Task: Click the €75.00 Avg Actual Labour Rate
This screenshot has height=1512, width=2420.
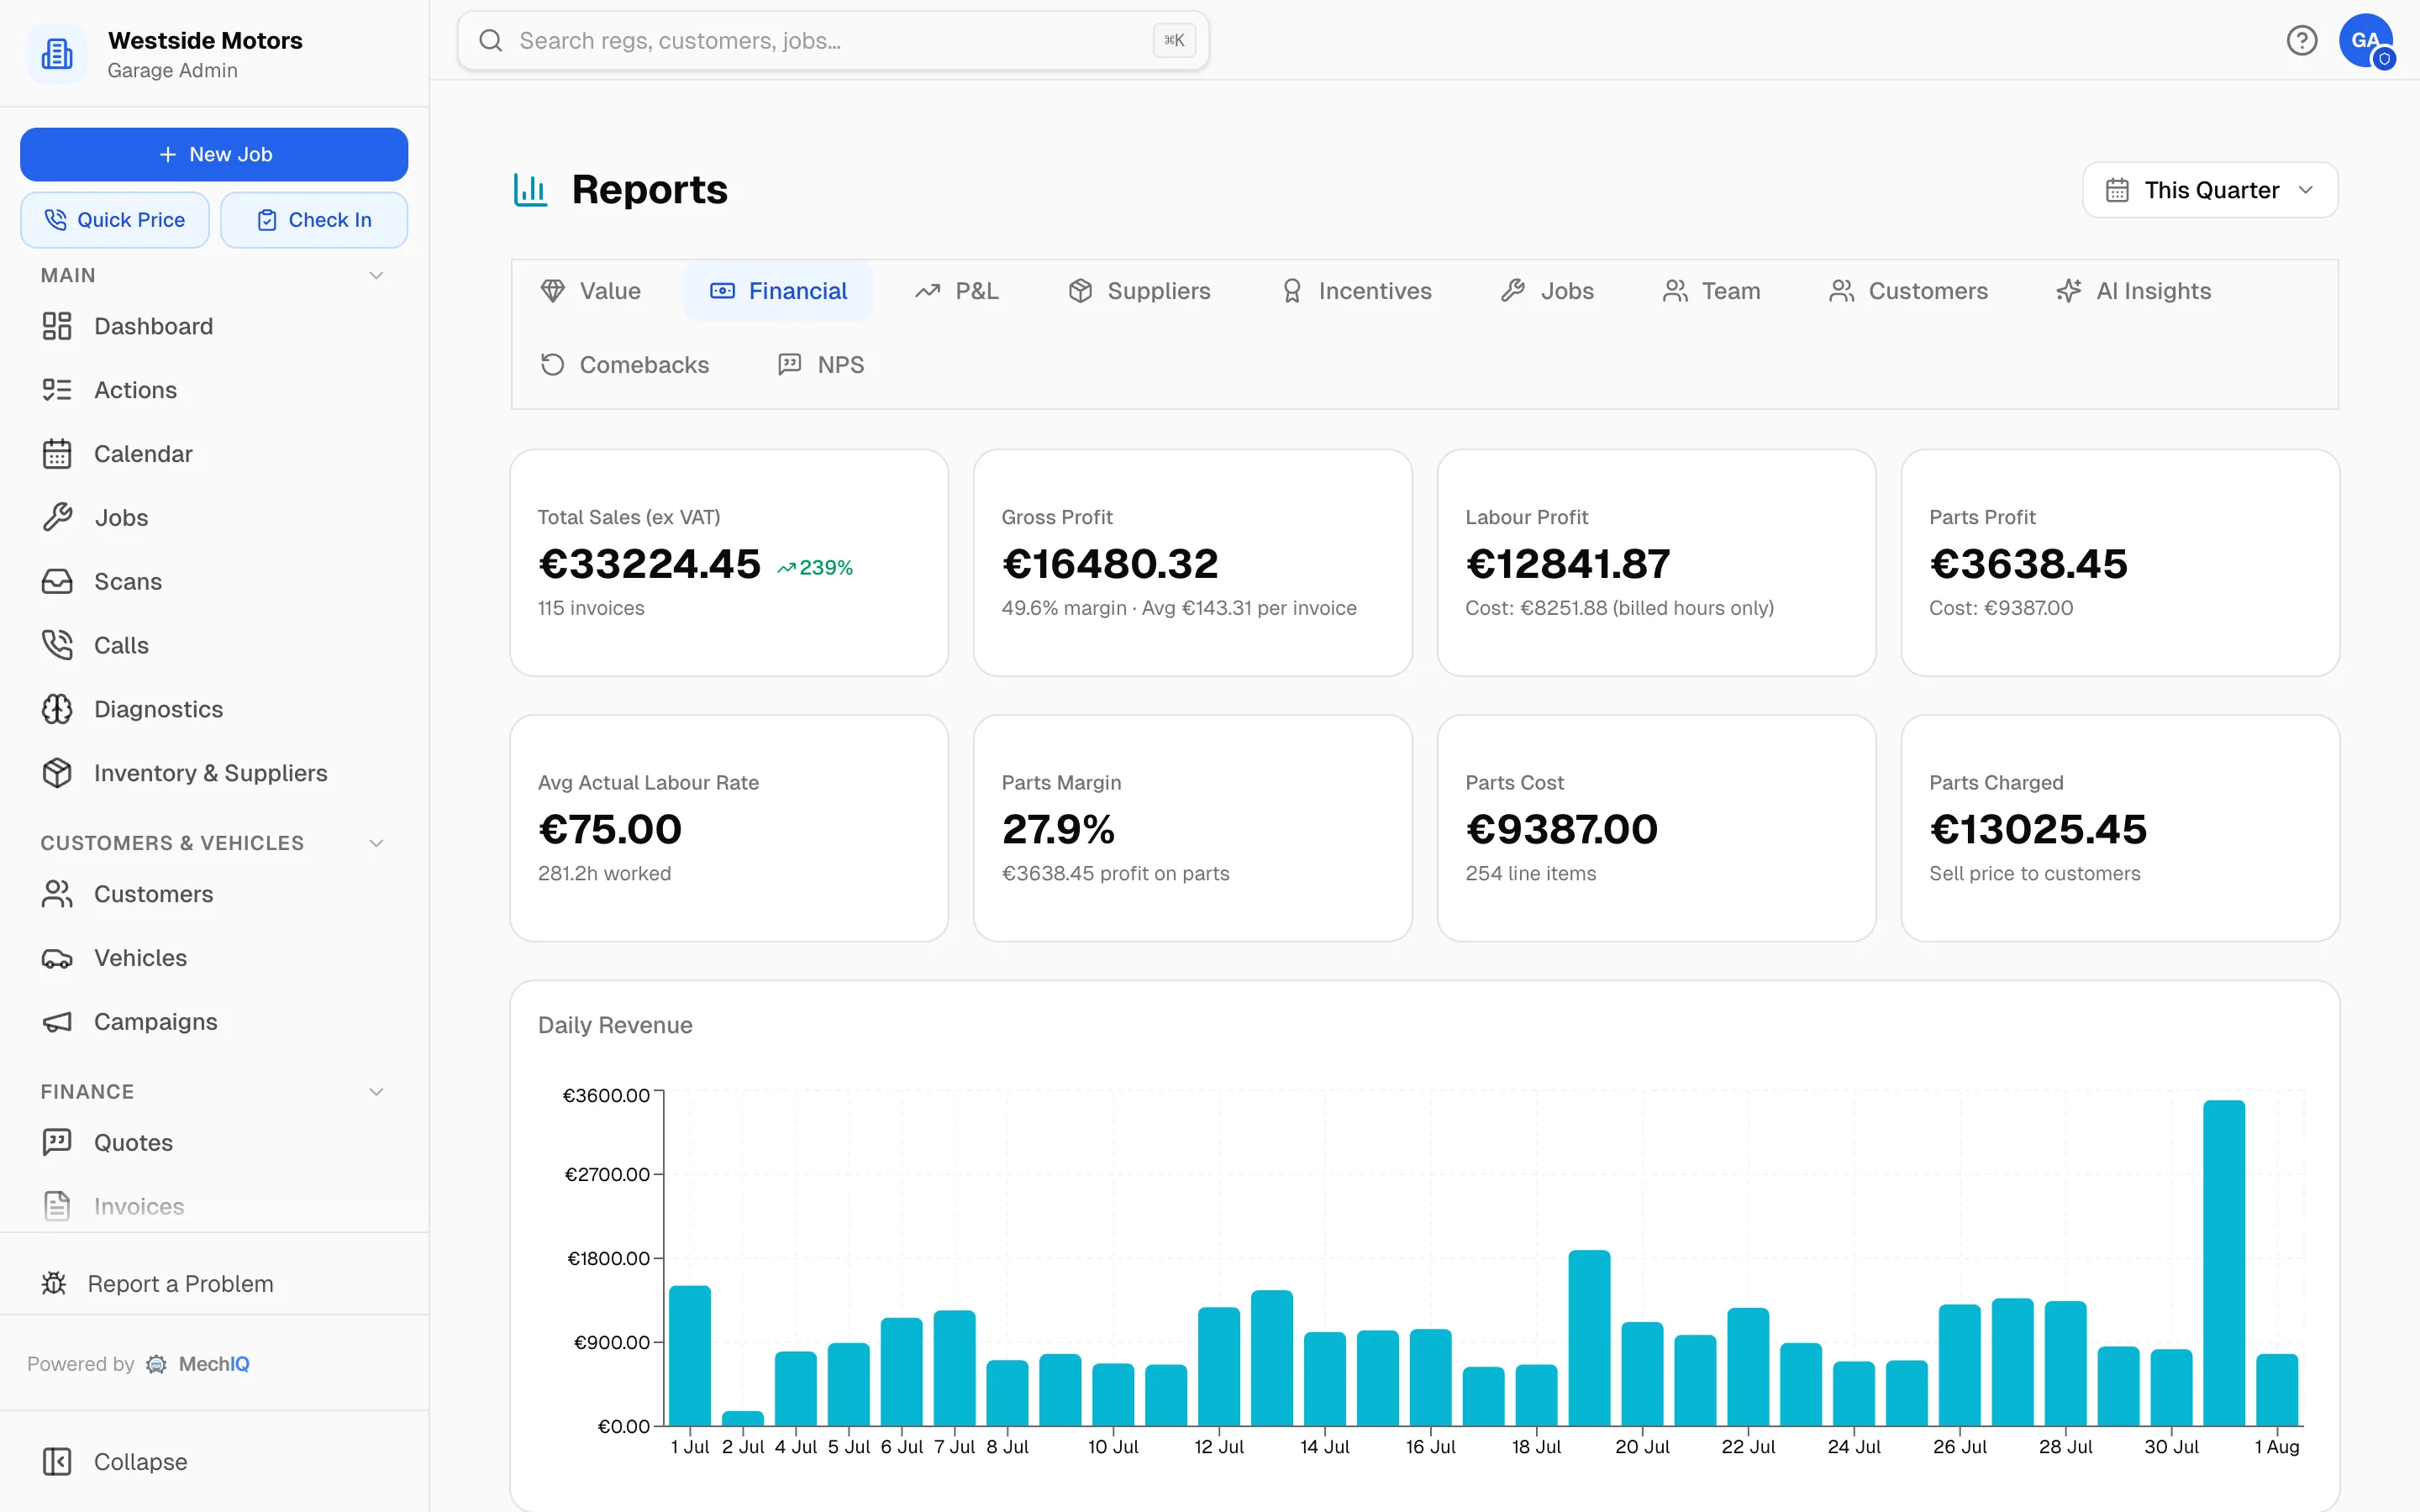Action: [x=610, y=829]
